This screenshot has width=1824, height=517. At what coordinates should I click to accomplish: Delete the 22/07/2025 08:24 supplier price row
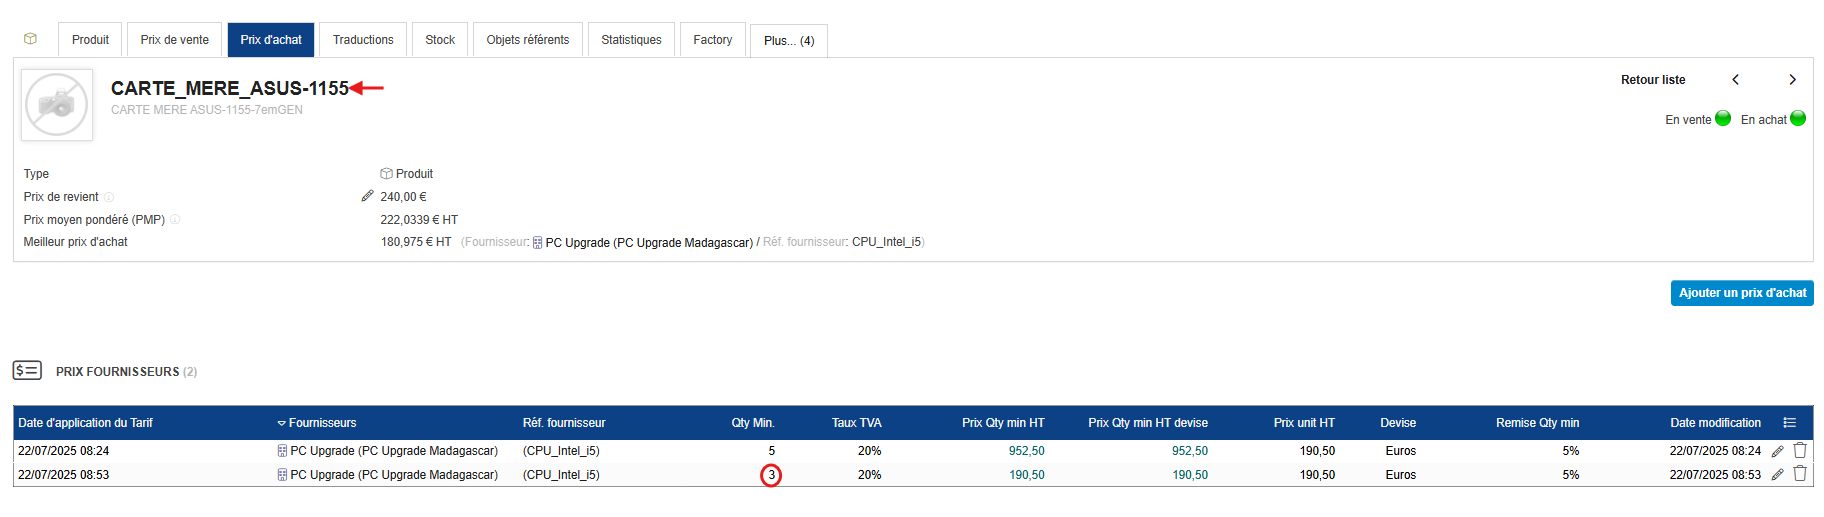click(x=1800, y=450)
